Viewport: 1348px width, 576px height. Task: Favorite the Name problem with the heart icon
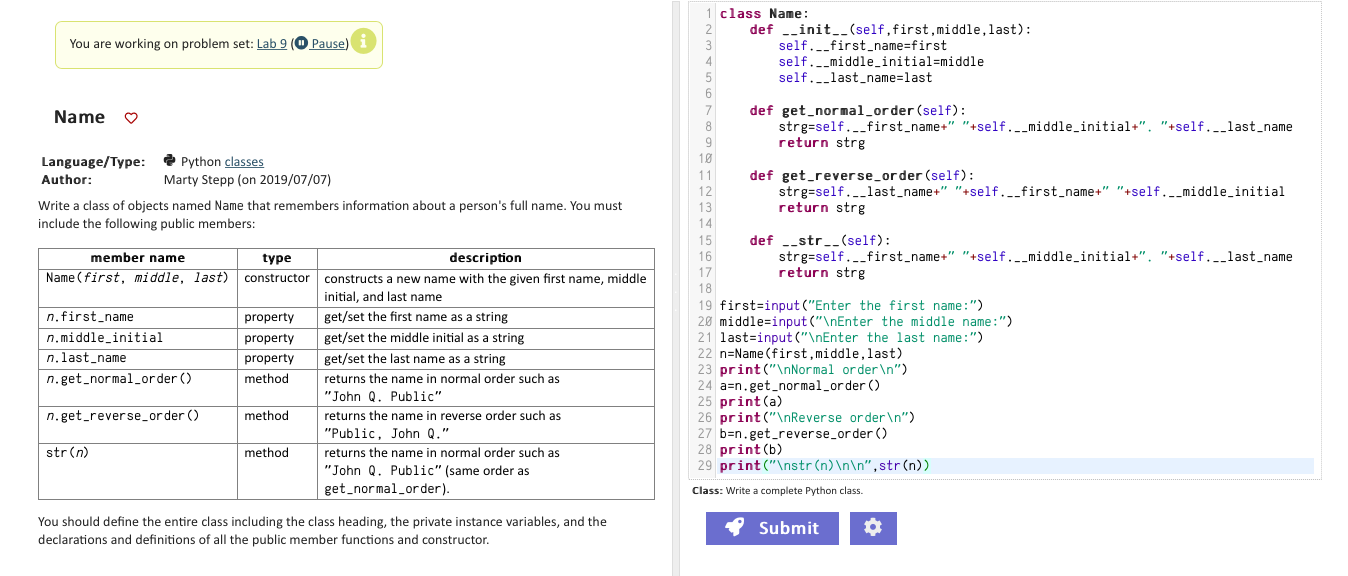pyautogui.click(x=130, y=118)
